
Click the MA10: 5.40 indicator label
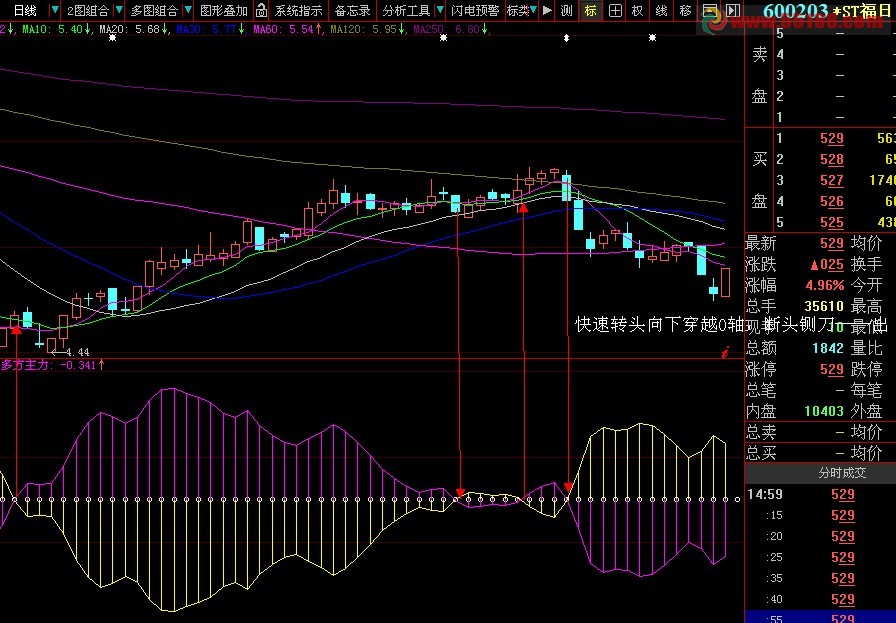(56, 29)
